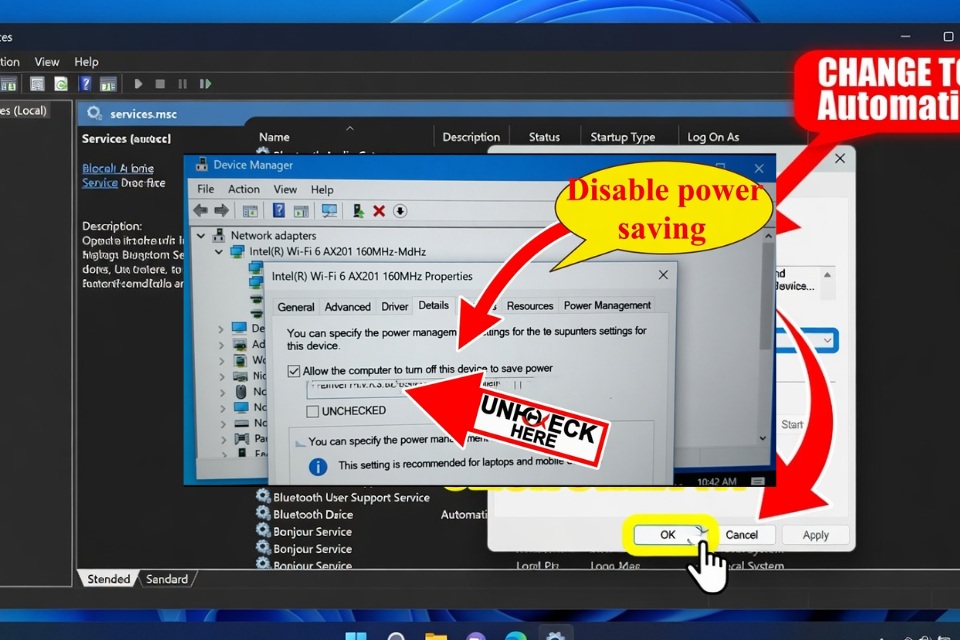960x640 pixels.
Task: Sort services by the Status column
Action: click(544, 137)
